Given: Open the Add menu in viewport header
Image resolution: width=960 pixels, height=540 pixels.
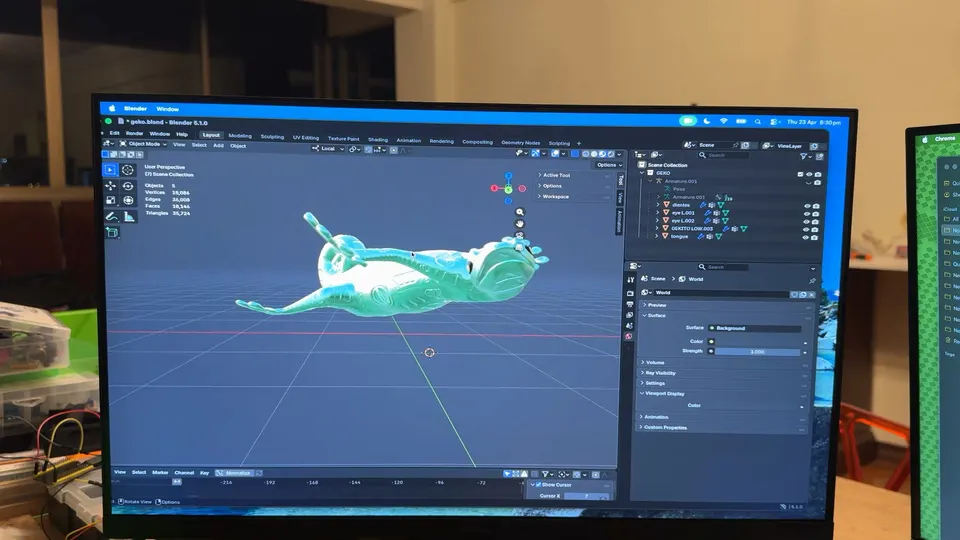Looking at the screenshot, I should click(218, 146).
